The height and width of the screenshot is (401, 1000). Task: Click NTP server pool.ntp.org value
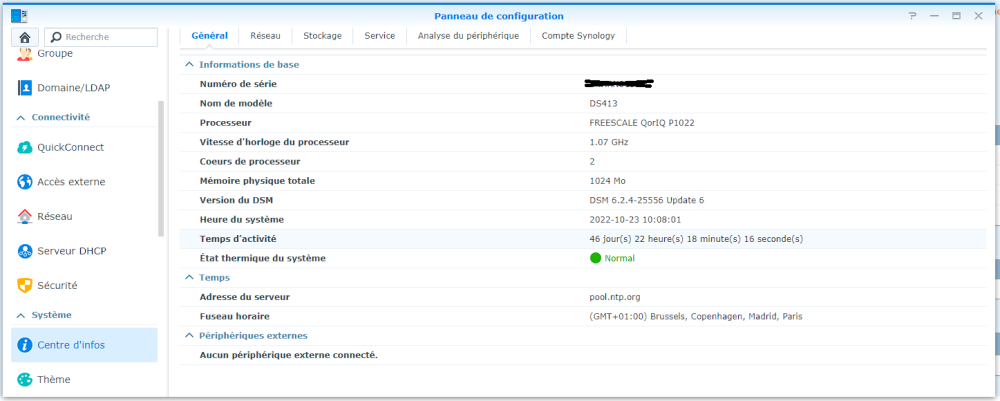615,297
